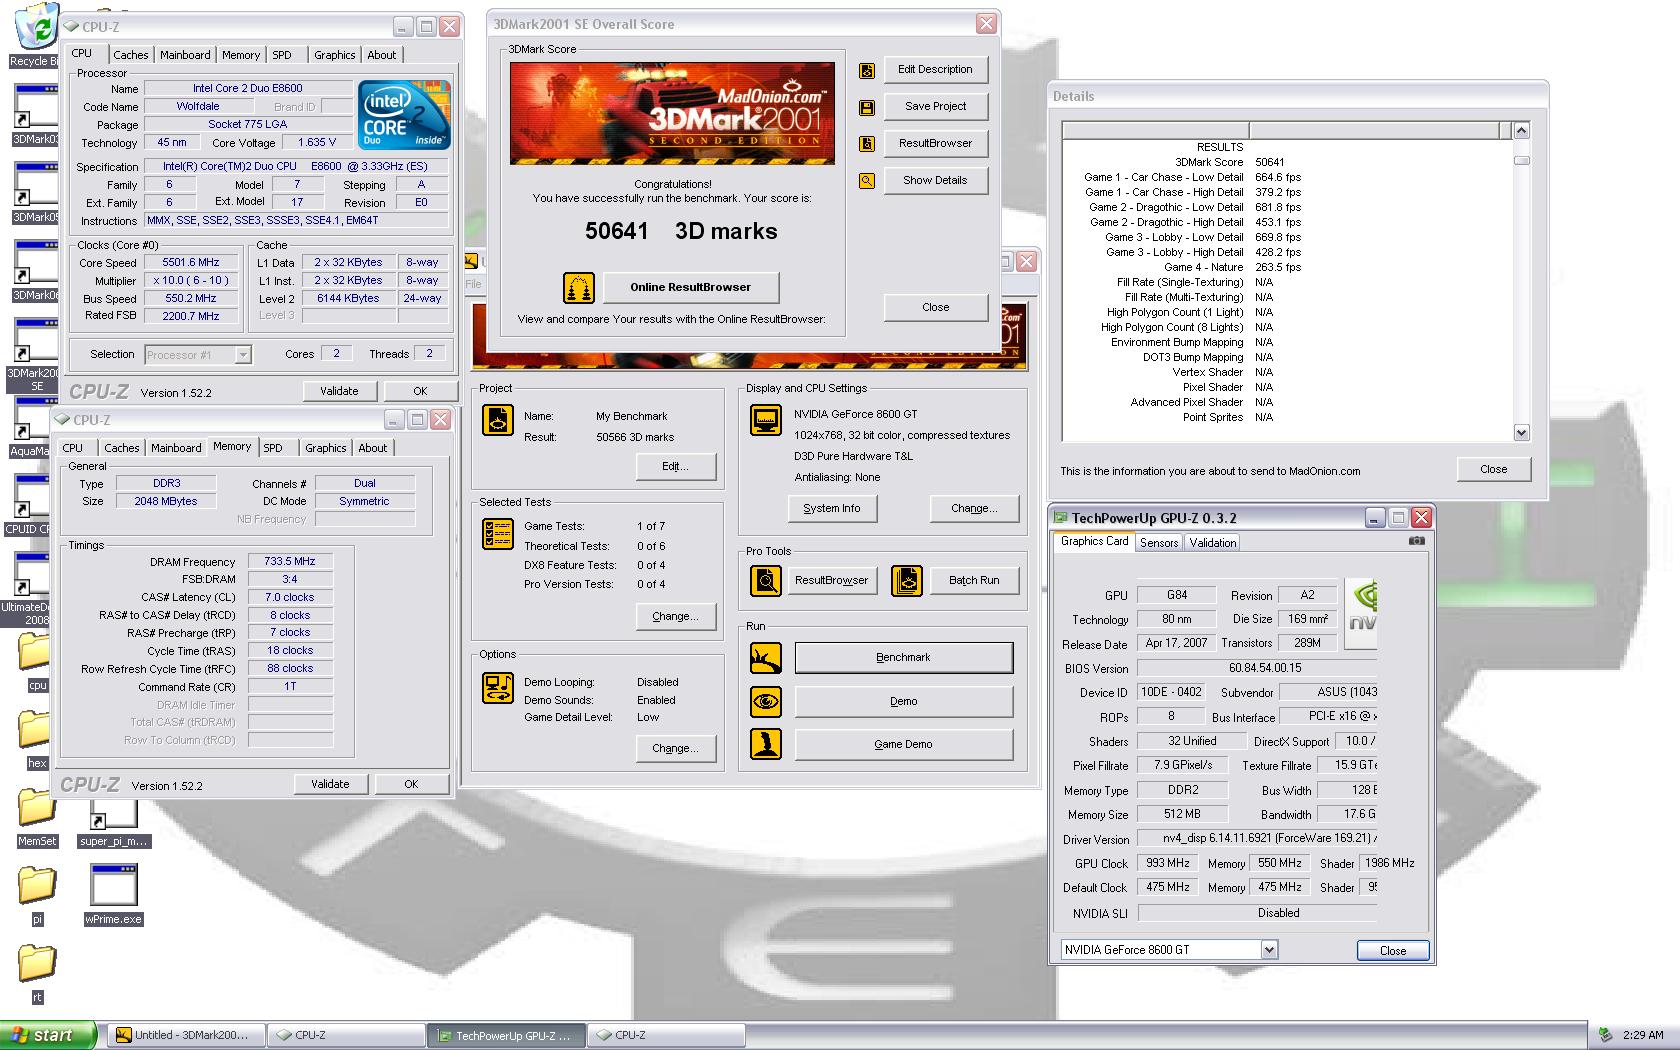Click Close button in GPU-Z
The height and width of the screenshot is (1050, 1680).
point(1393,951)
